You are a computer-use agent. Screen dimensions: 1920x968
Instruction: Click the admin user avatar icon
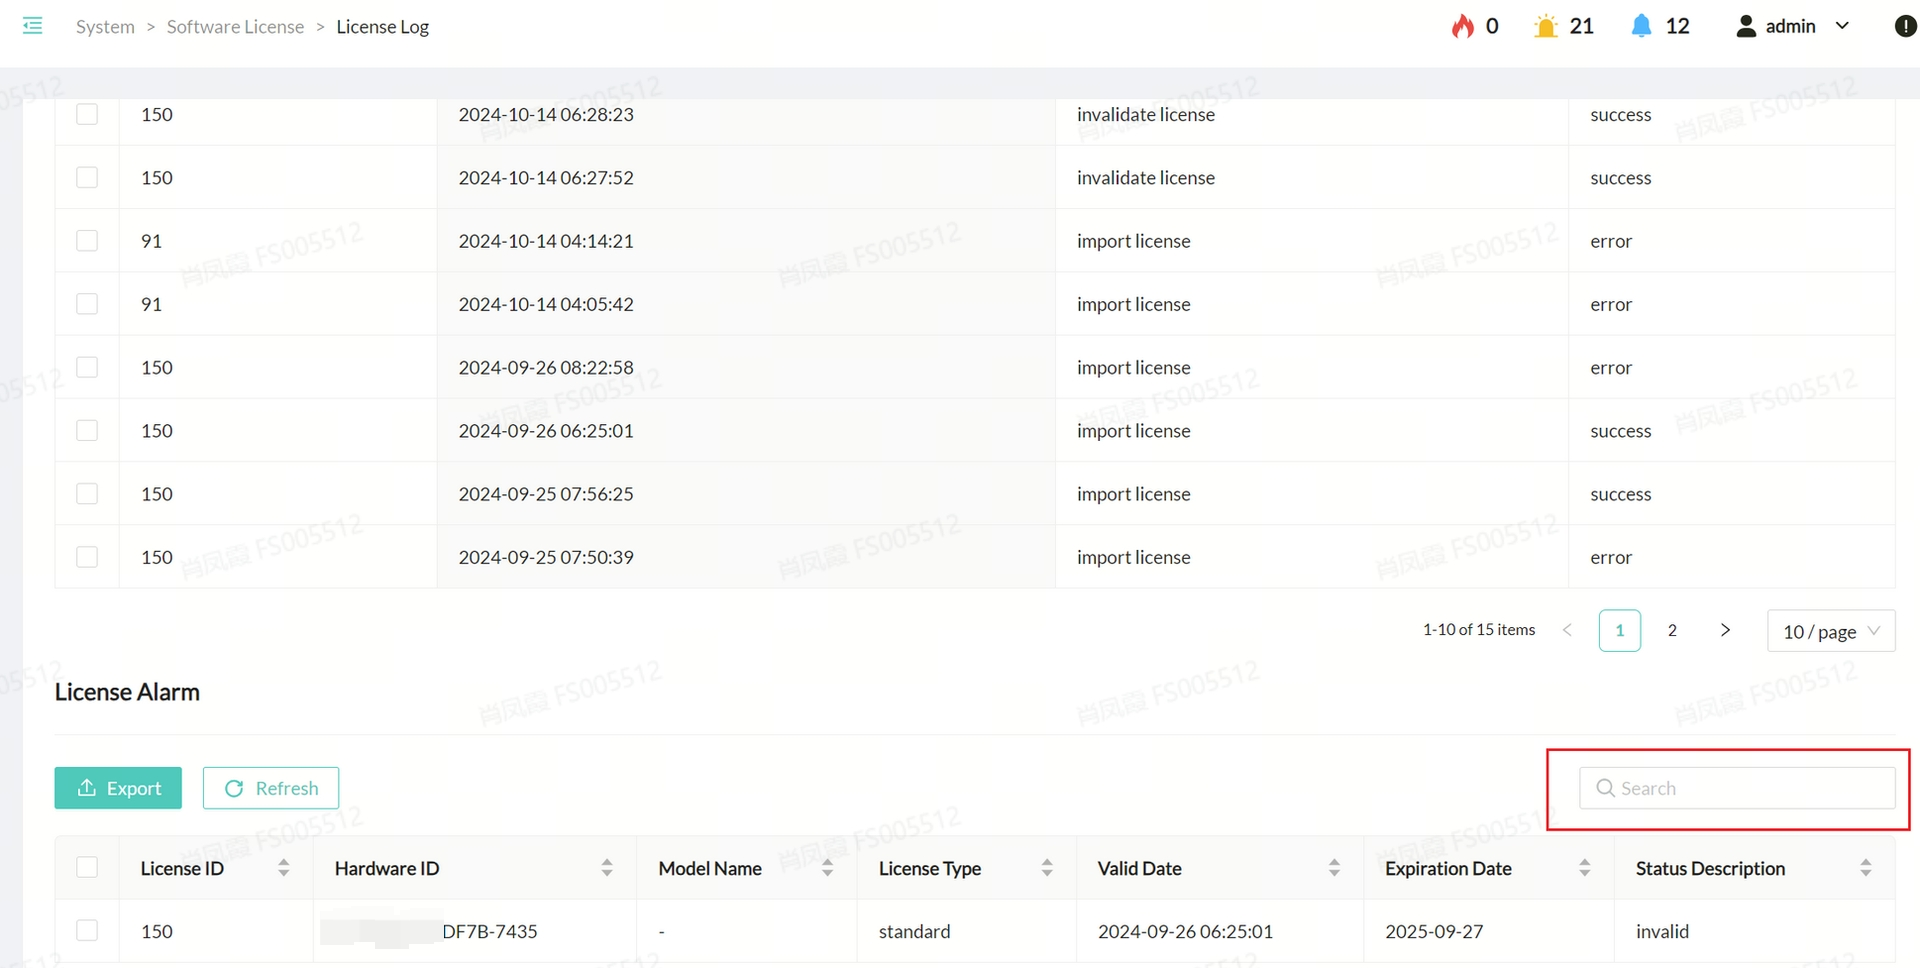pos(1746,26)
